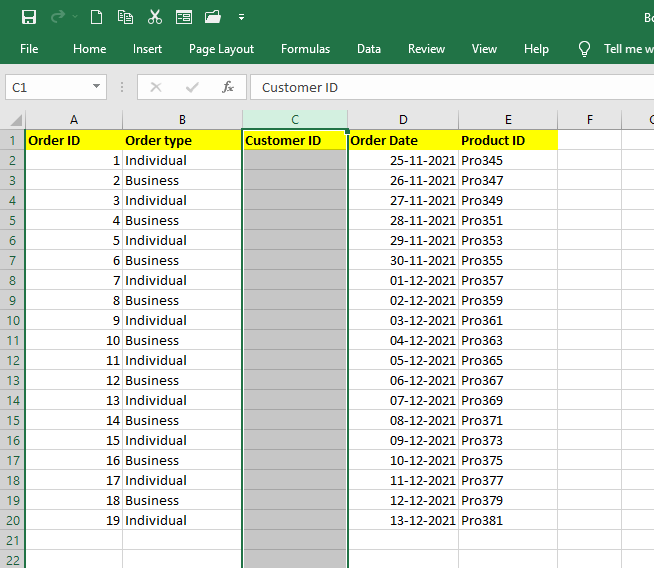Viewport: 654px width, 568px height.
Task: Select column D header
Action: pyautogui.click(x=403, y=120)
